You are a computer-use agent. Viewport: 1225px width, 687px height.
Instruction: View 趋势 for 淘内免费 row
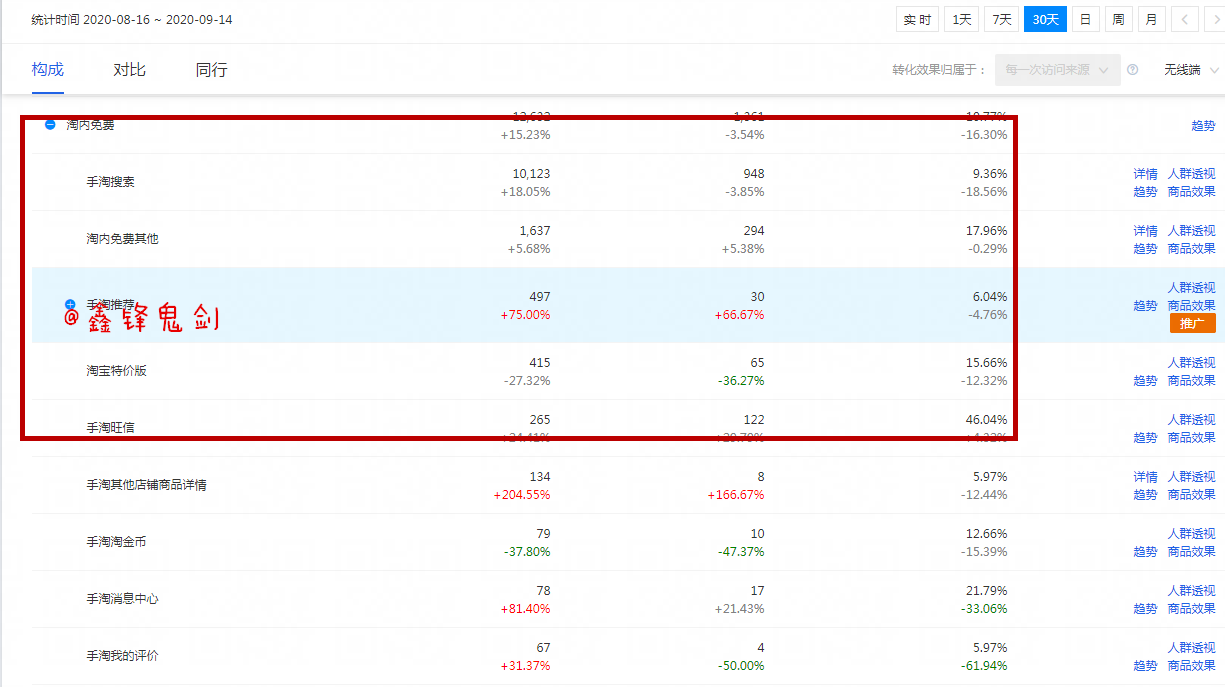(1203, 126)
